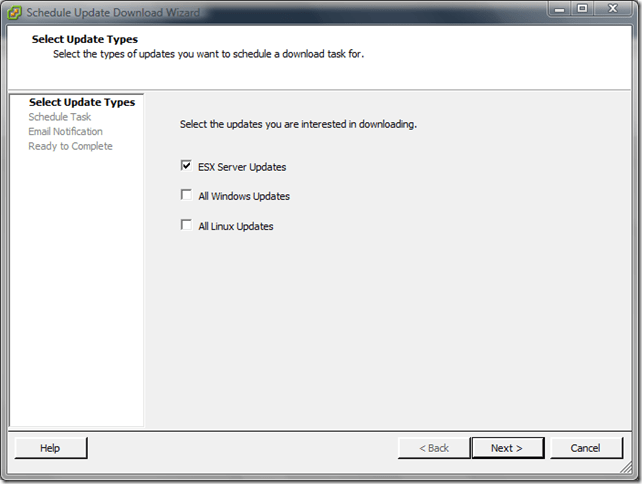Click the greyed-out < Back button
This screenshot has width=642, height=484.
coord(434,448)
